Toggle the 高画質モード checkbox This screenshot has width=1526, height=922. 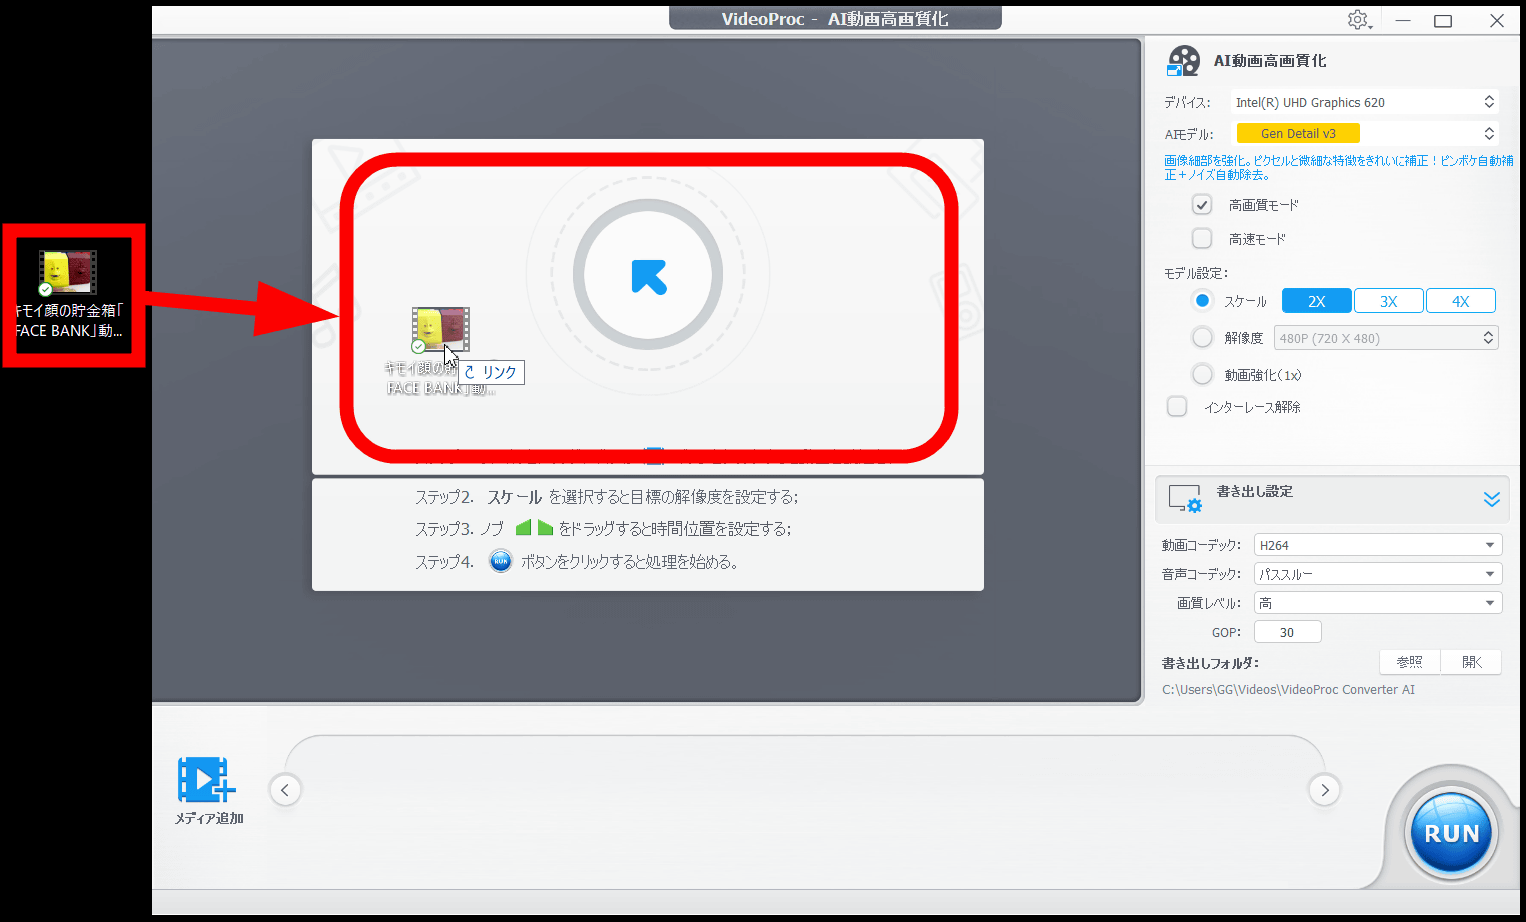pyautogui.click(x=1202, y=205)
